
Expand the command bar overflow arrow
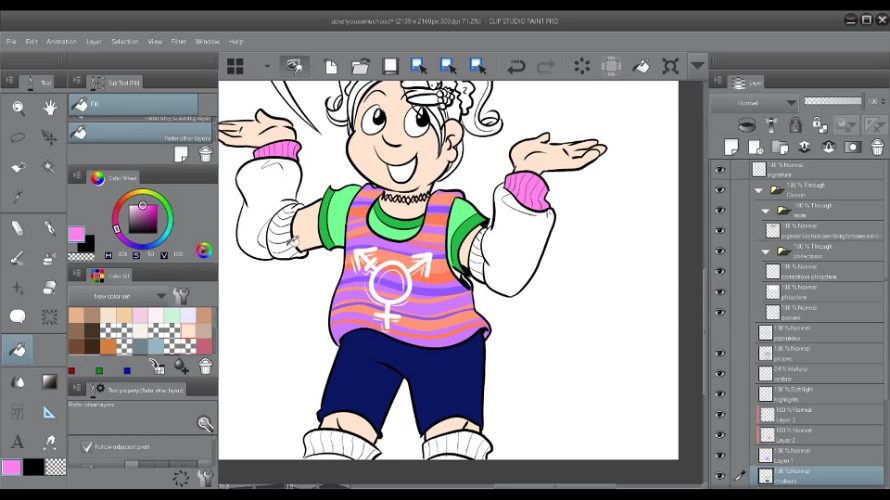(x=698, y=66)
